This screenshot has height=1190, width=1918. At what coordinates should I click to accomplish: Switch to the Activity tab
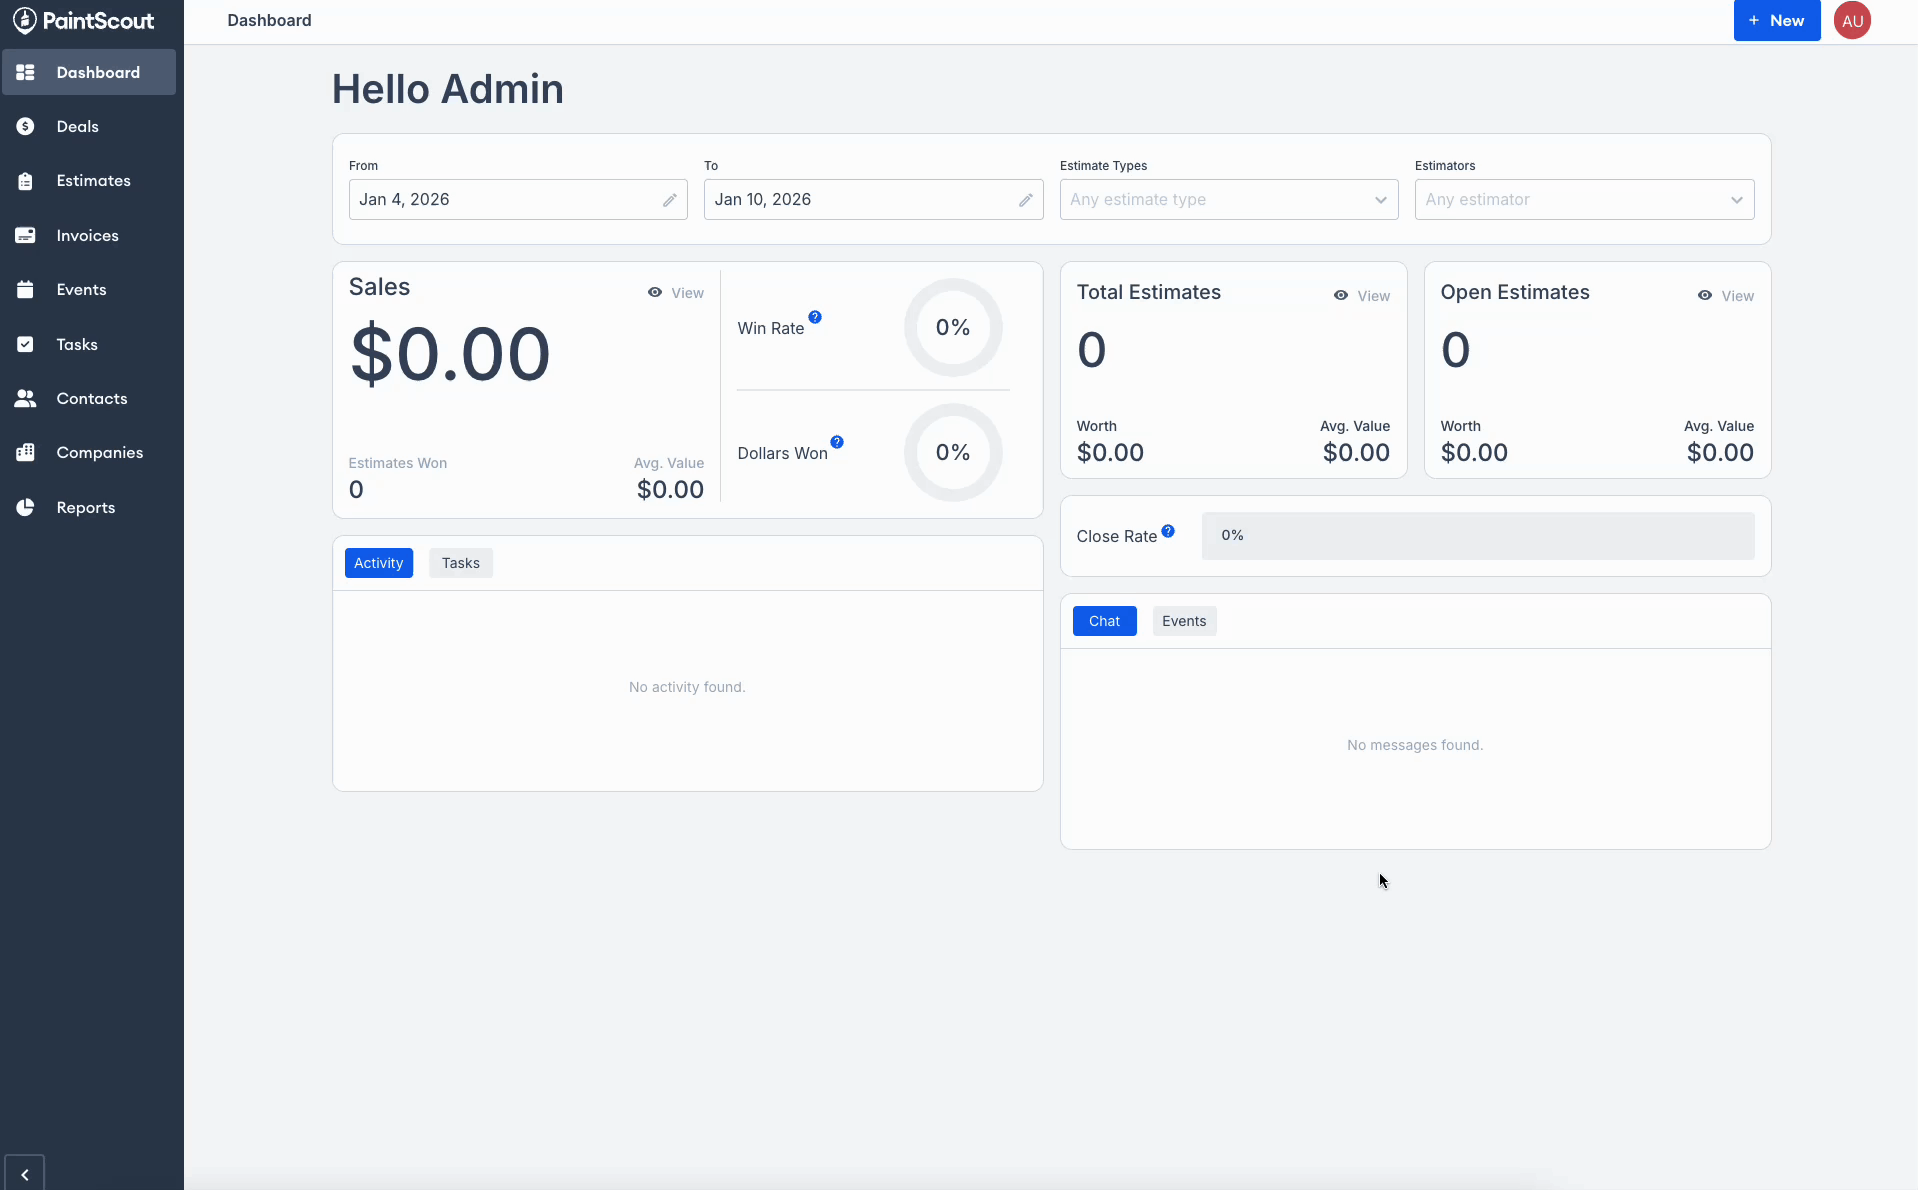click(x=379, y=563)
